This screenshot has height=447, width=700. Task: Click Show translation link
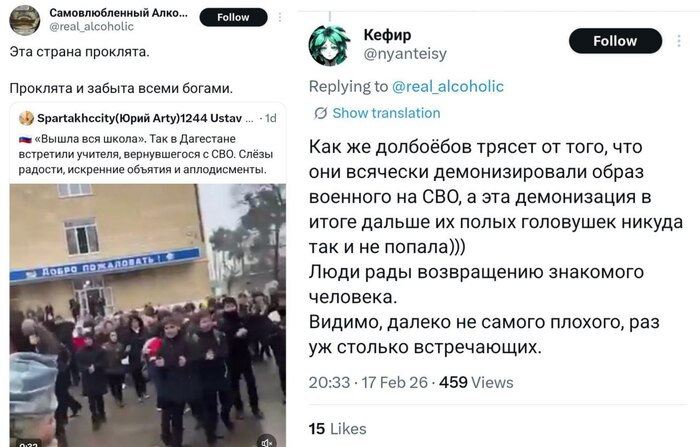point(386,113)
